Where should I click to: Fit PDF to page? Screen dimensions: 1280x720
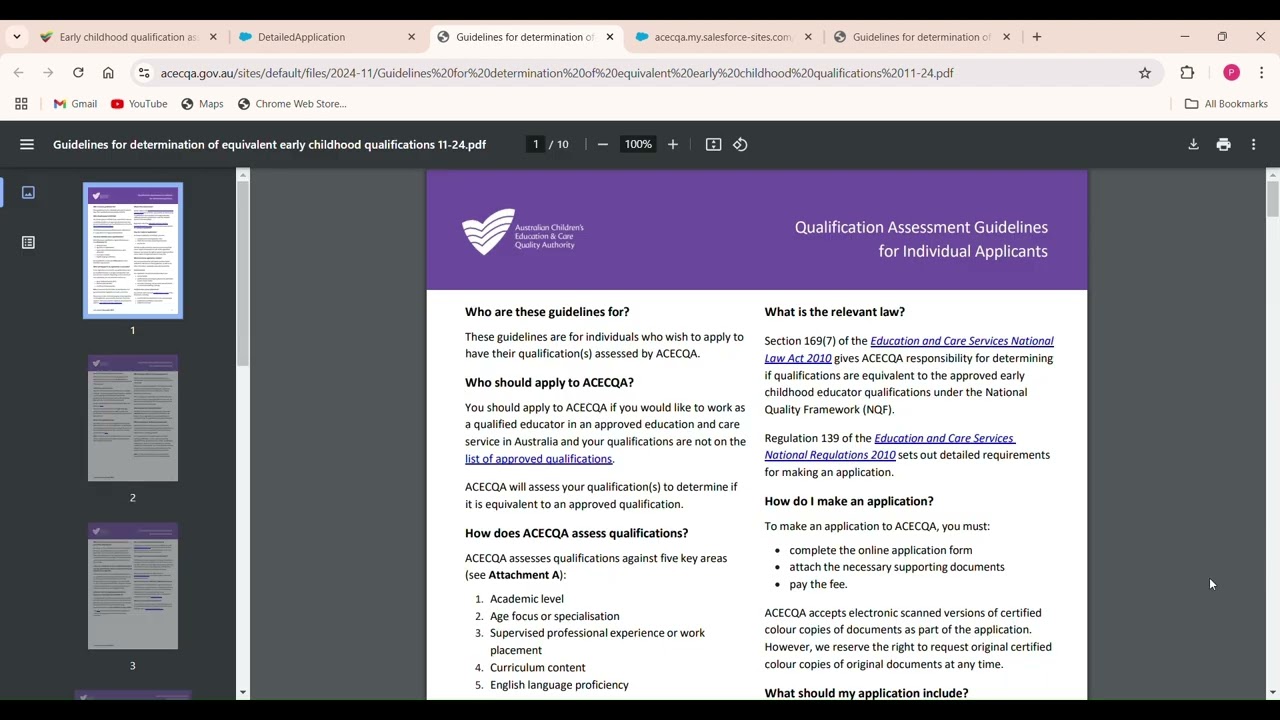[x=713, y=145]
